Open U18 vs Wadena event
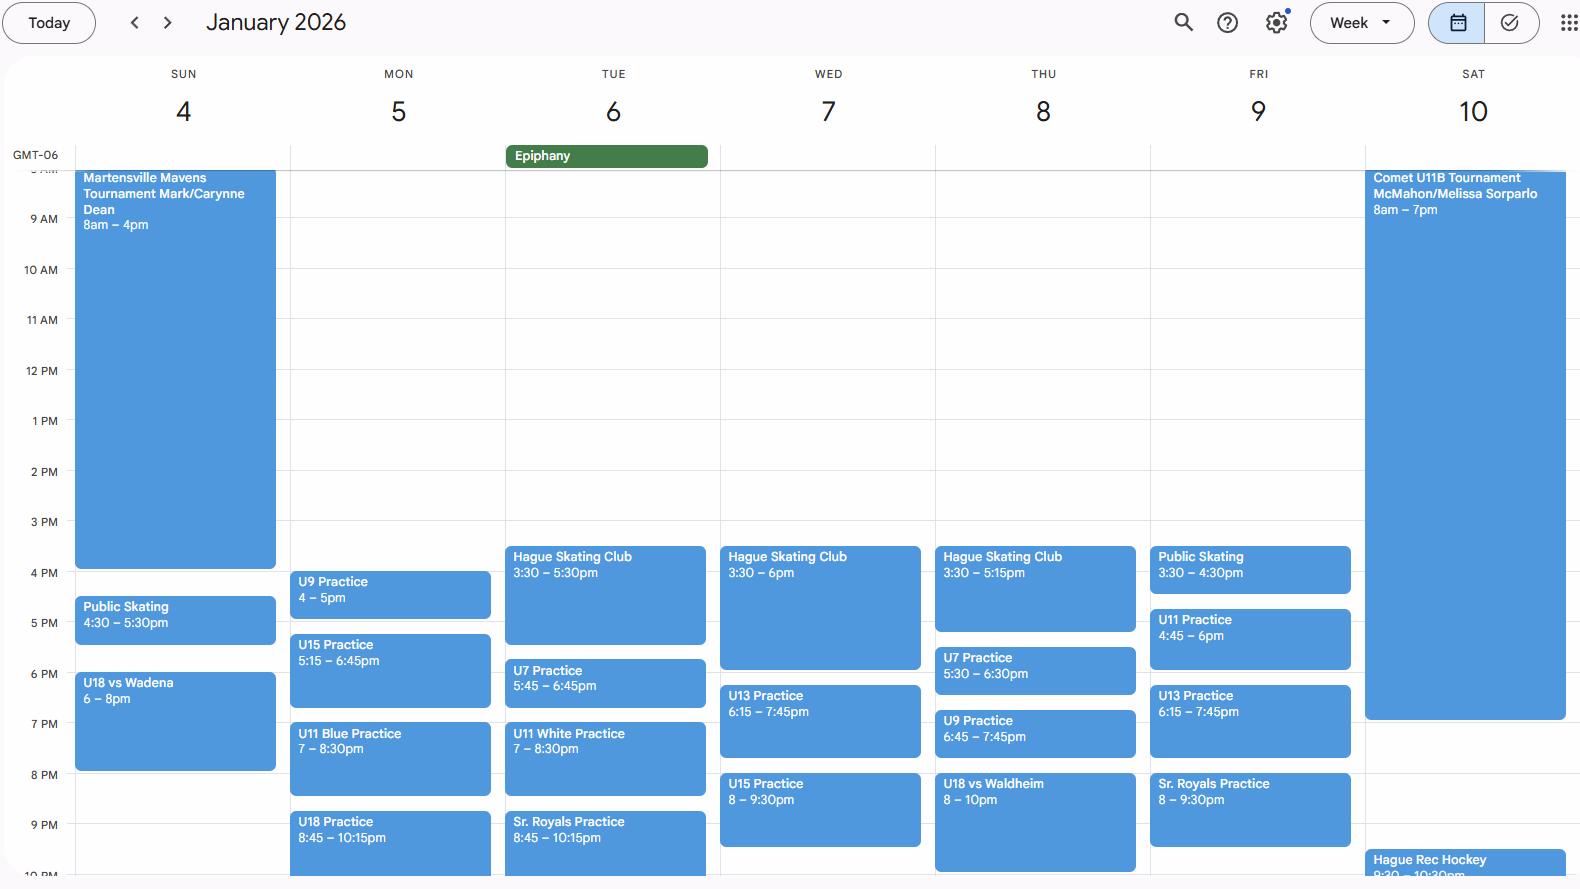The height and width of the screenshot is (889, 1580). pyautogui.click(x=175, y=720)
